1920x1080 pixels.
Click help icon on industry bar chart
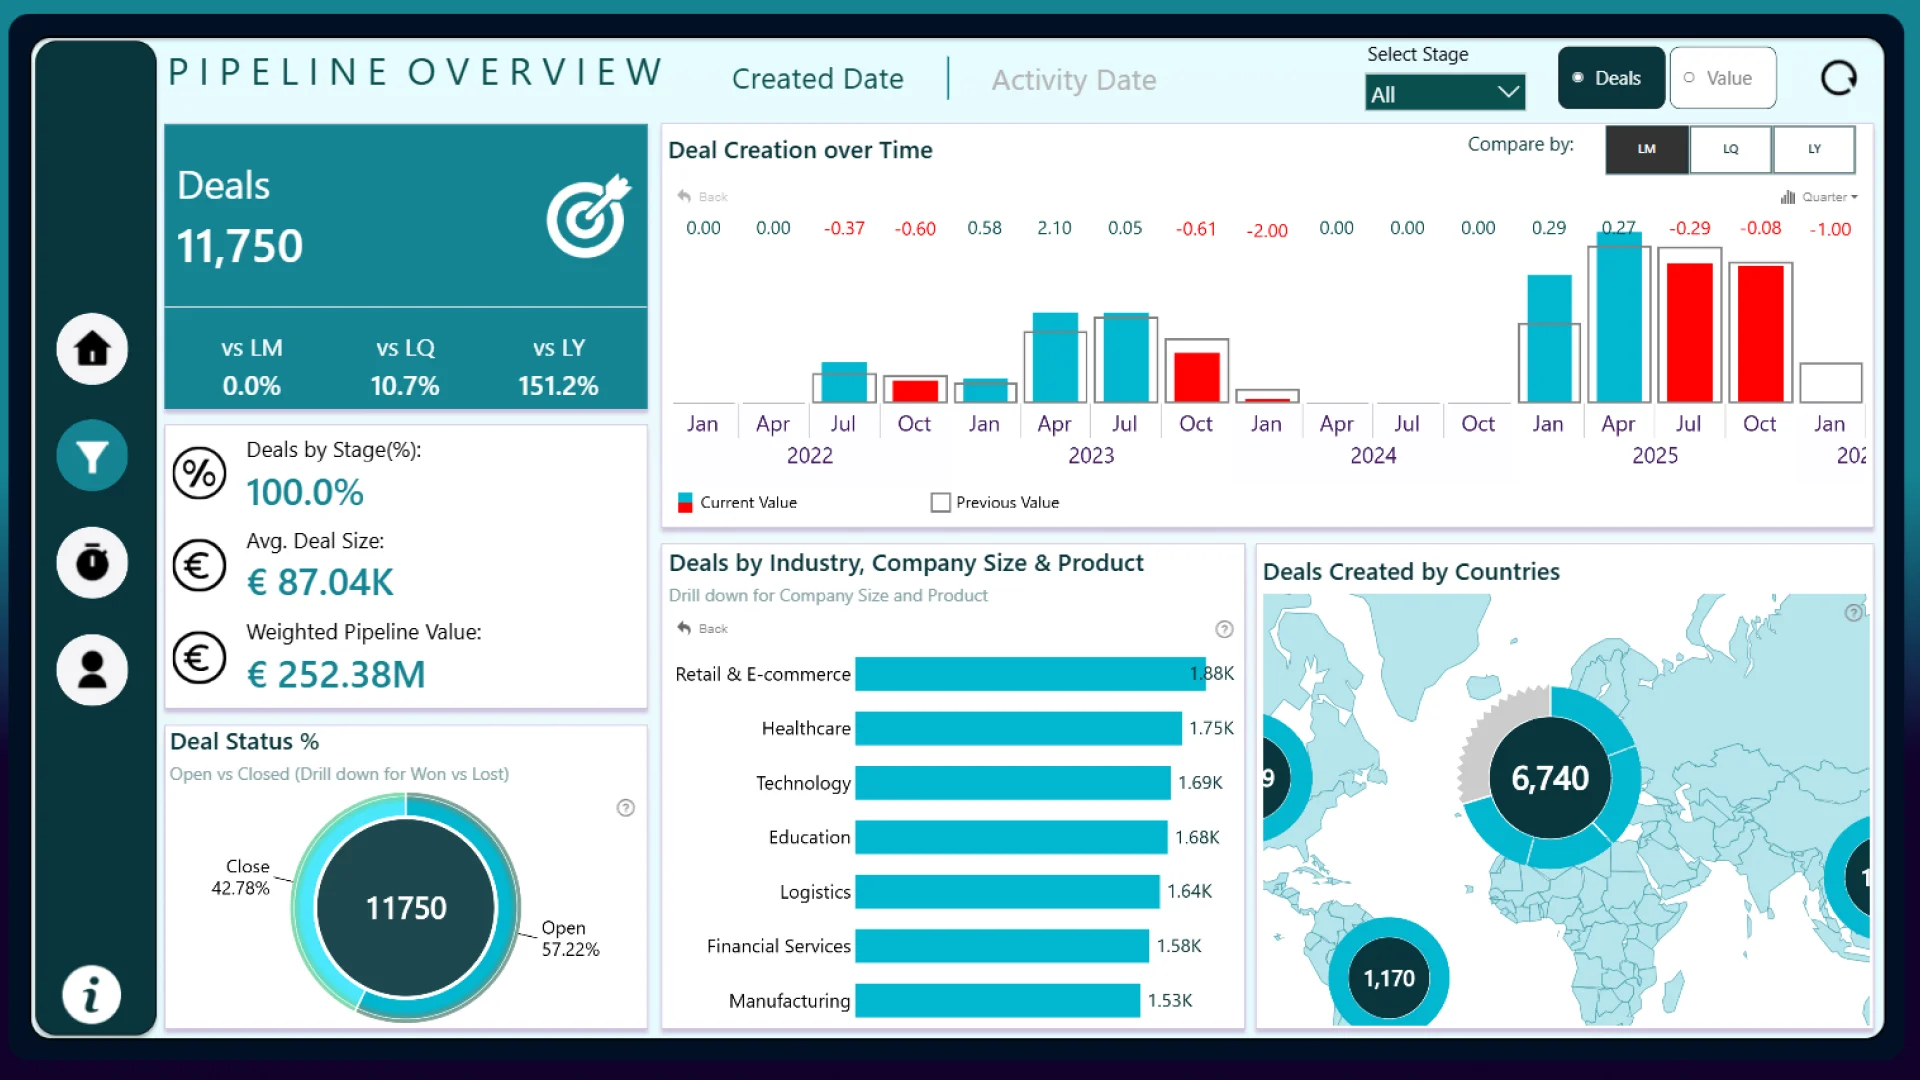(x=1224, y=629)
